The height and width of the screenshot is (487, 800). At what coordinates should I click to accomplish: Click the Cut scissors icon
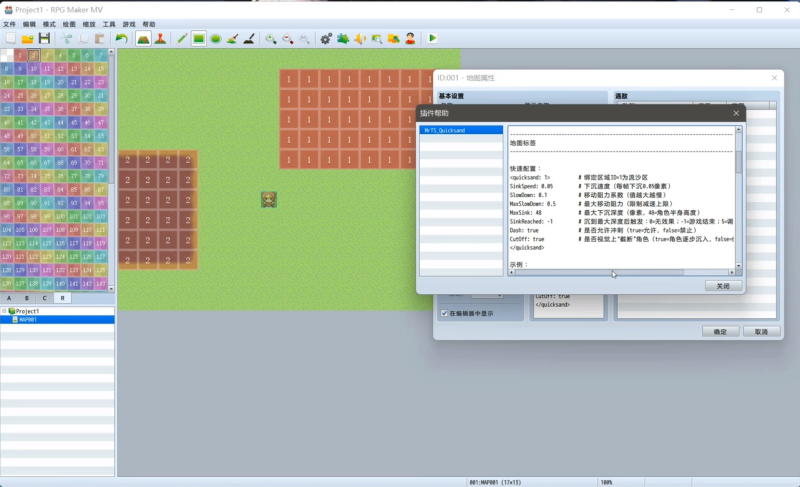(x=66, y=38)
